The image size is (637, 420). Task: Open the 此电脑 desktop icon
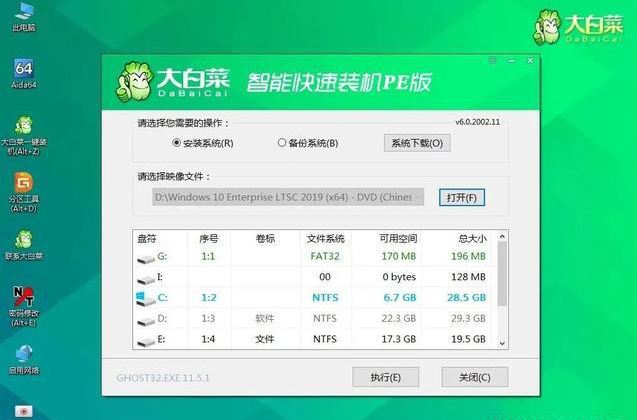pyautogui.click(x=22, y=13)
